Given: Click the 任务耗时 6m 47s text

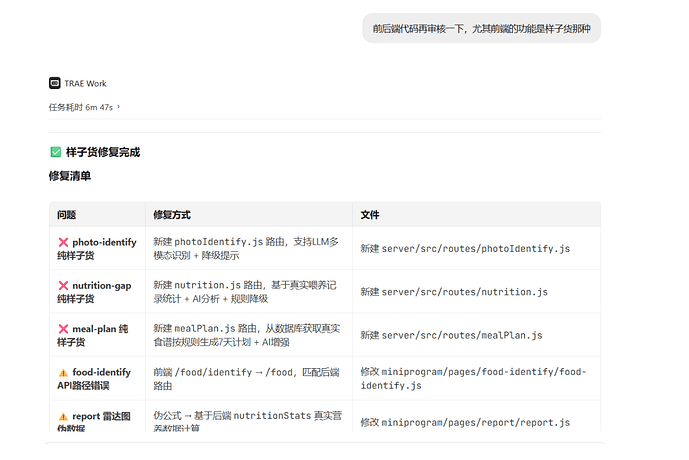Looking at the screenshot, I should pos(81,107).
